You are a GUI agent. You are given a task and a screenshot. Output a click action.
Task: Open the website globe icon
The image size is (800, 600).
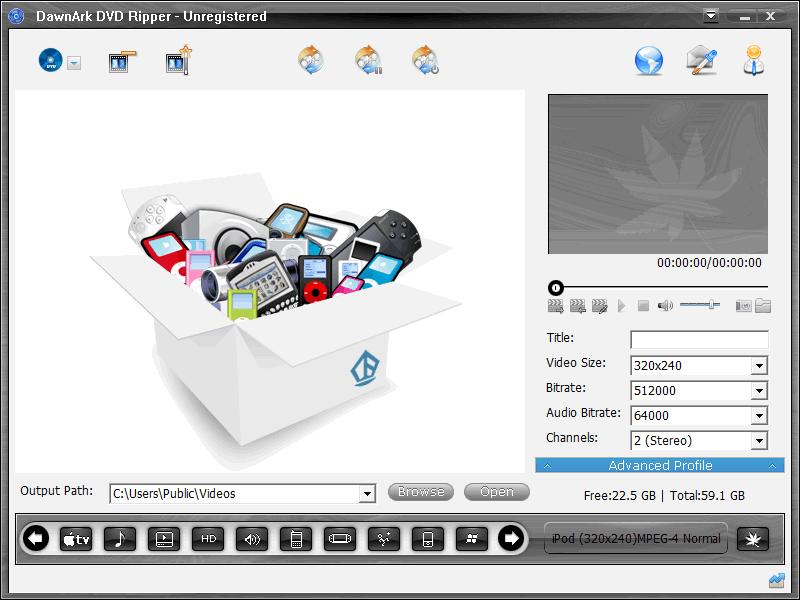coord(648,61)
